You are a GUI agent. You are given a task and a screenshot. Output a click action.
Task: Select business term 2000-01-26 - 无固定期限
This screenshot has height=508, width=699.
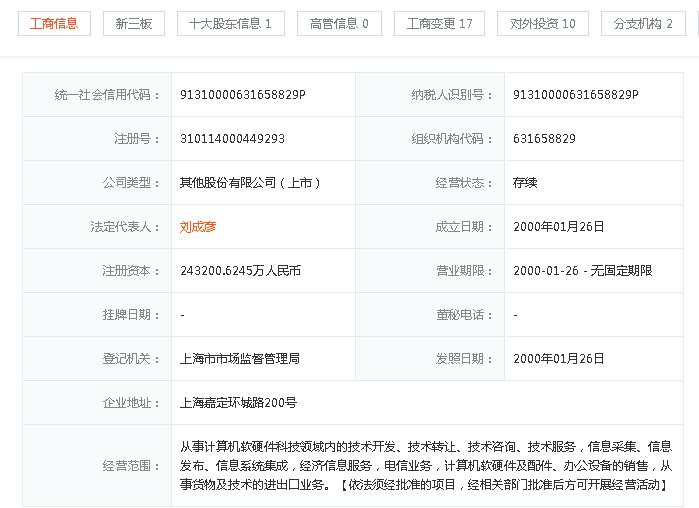(x=583, y=270)
